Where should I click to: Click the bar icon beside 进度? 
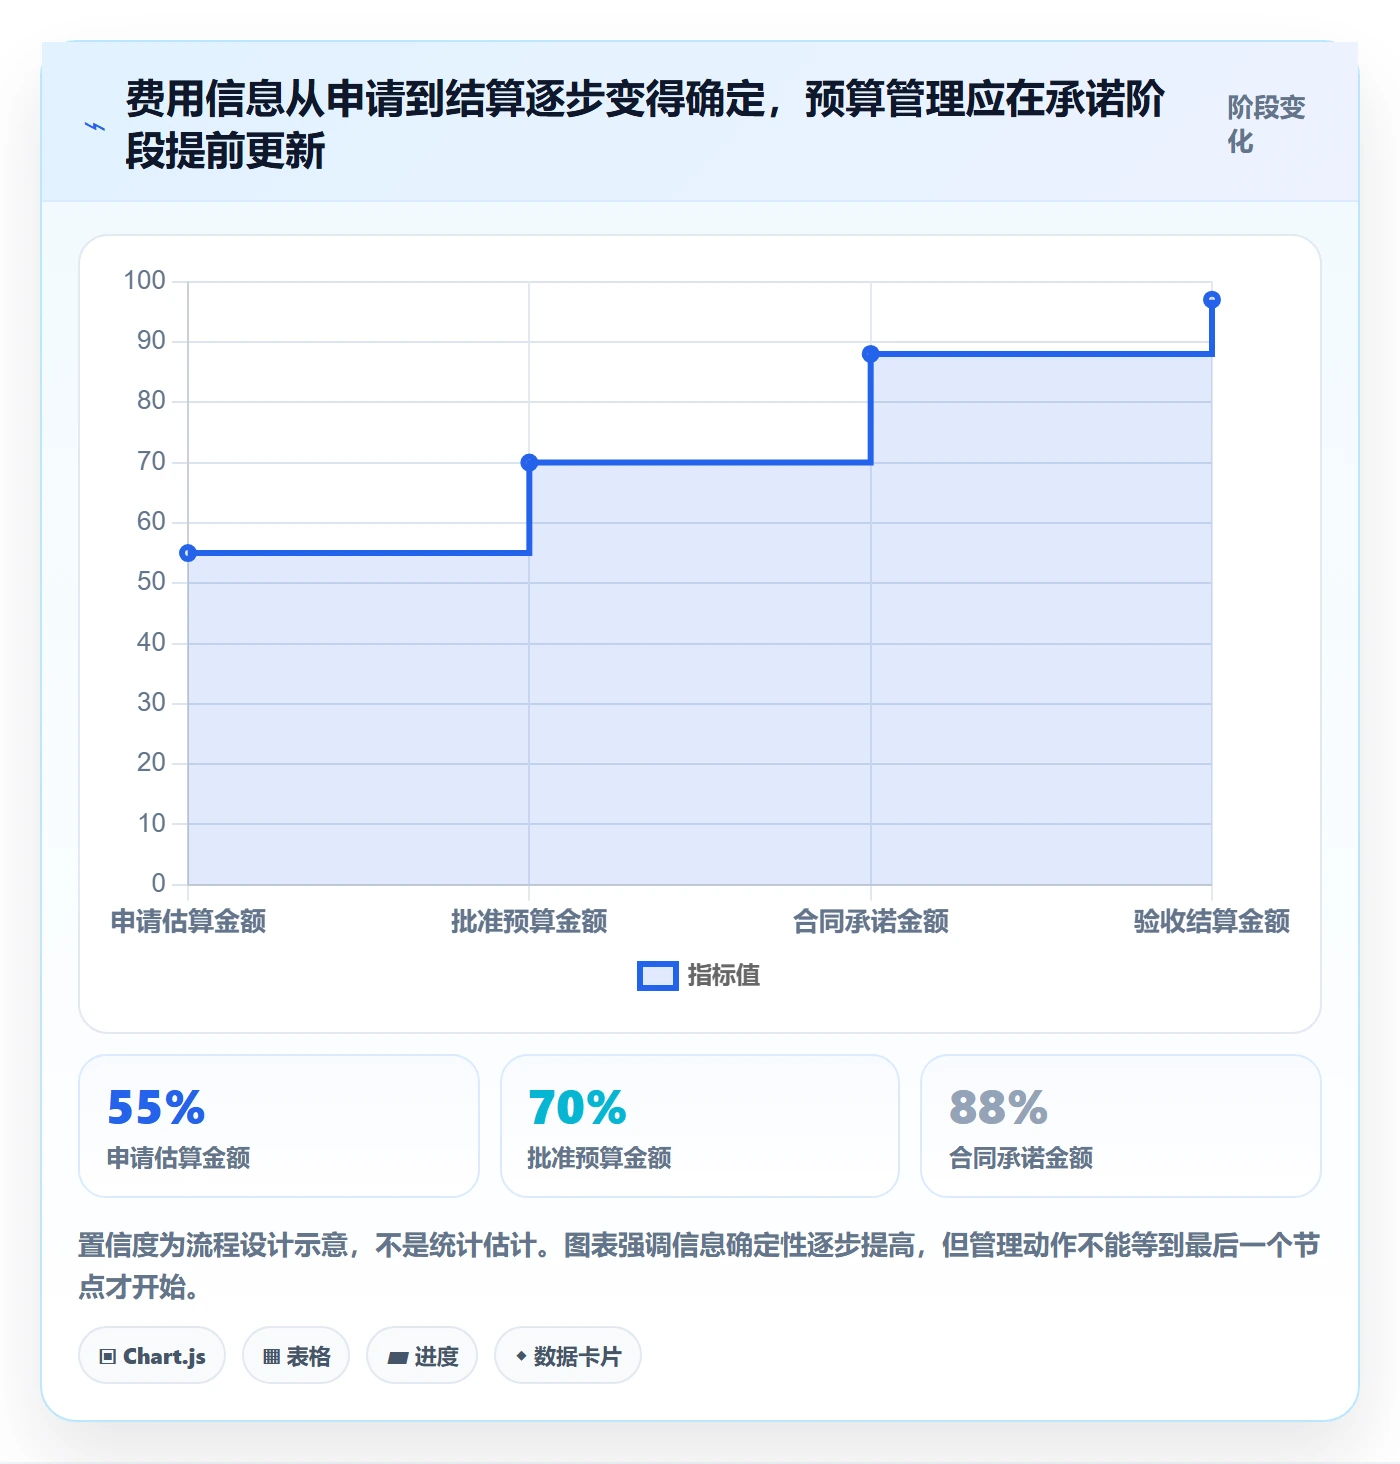[x=397, y=1358]
